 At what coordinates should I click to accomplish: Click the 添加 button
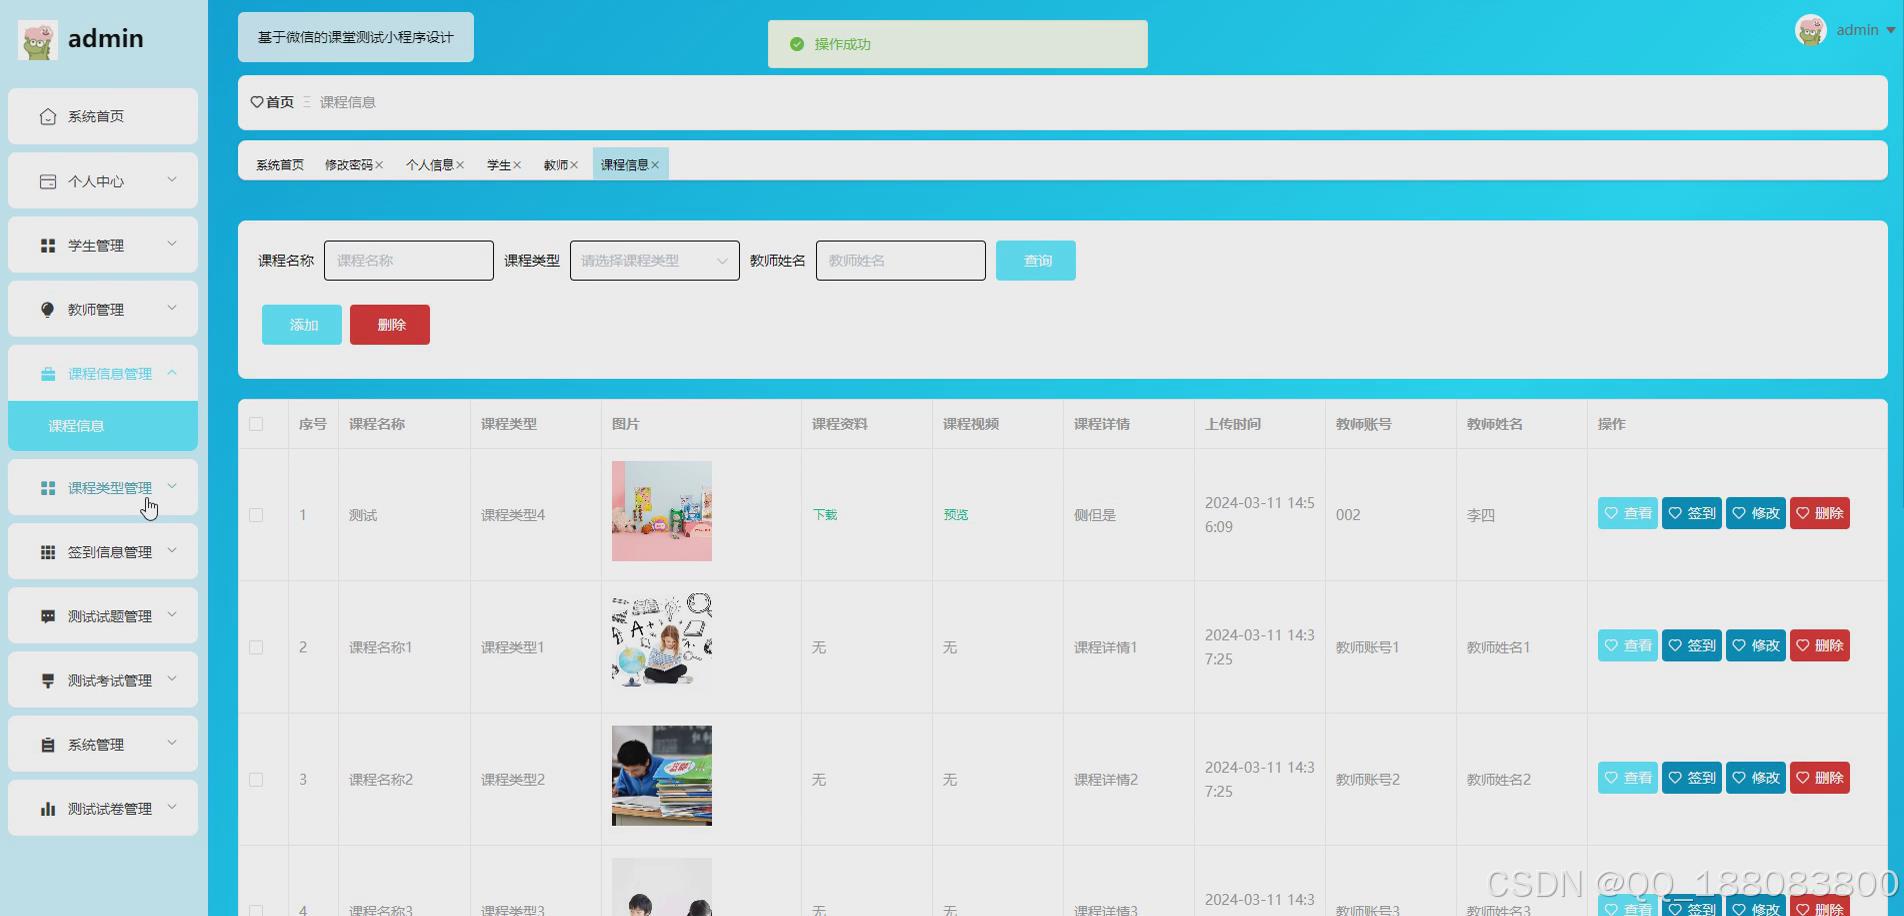(302, 325)
